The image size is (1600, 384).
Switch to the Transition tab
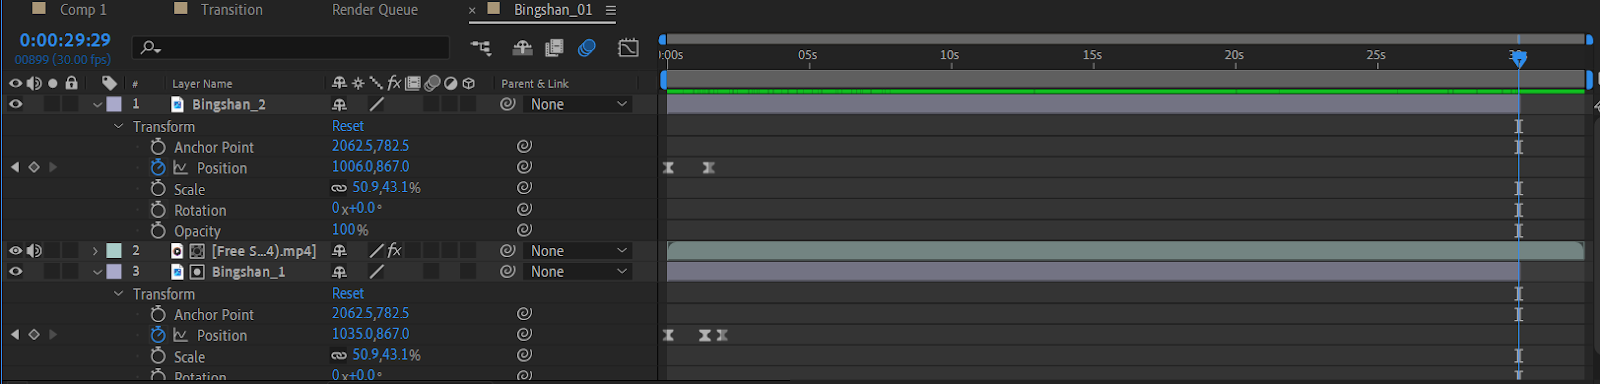click(232, 10)
